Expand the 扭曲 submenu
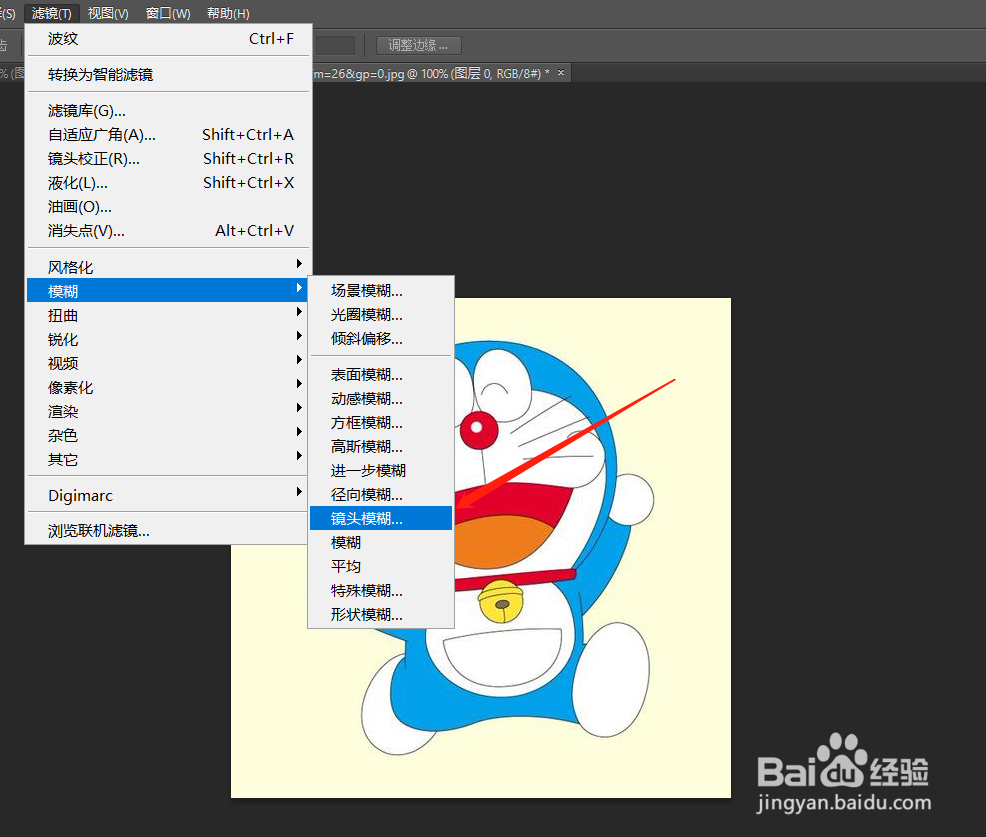The image size is (986, 837). (168, 315)
